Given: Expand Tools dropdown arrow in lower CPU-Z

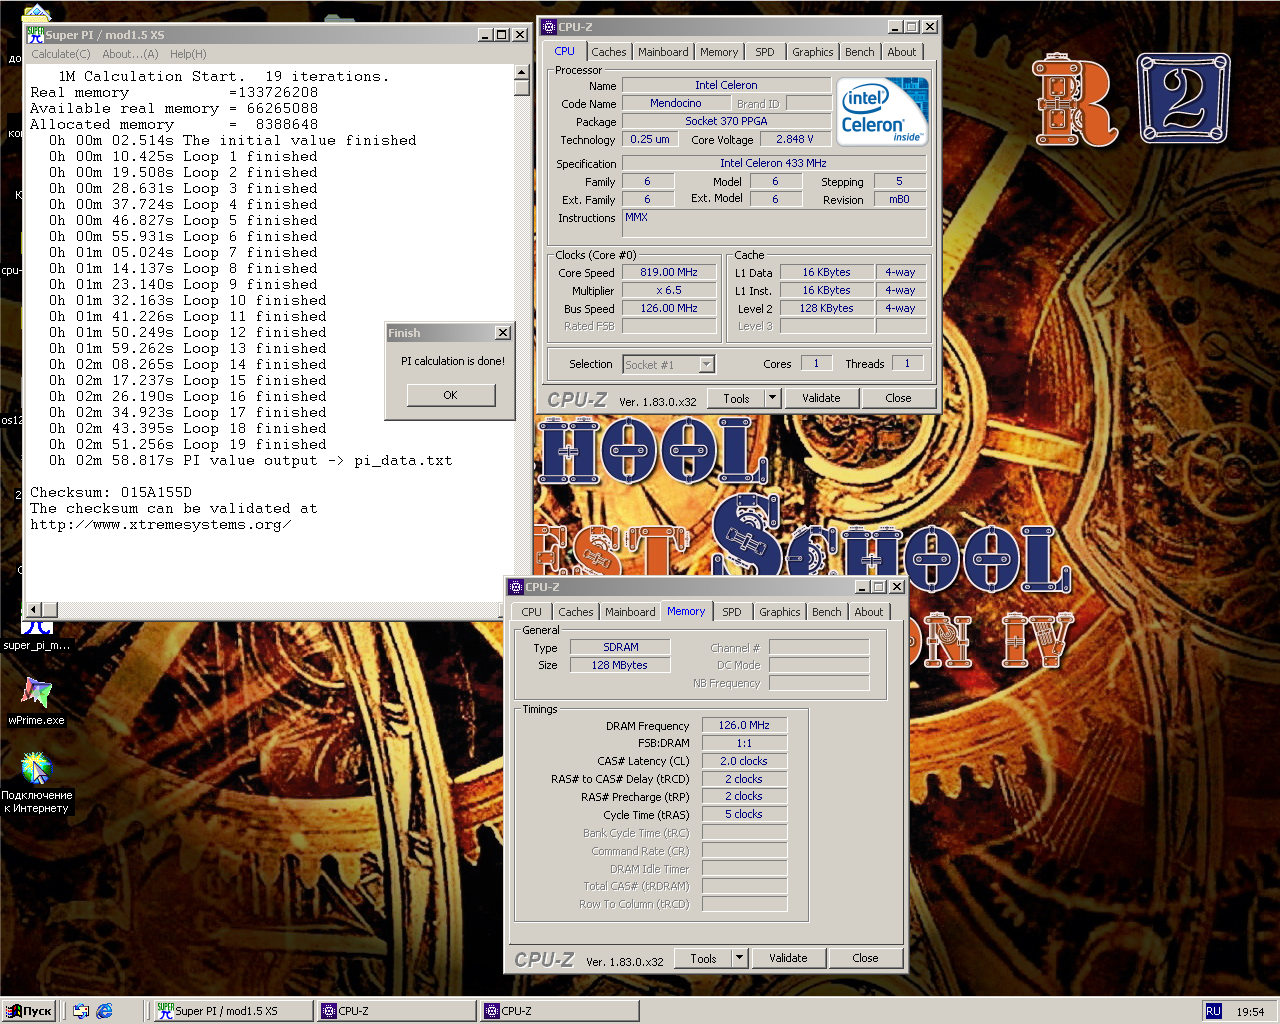Looking at the screenshot, I should [x=739, y=958].
